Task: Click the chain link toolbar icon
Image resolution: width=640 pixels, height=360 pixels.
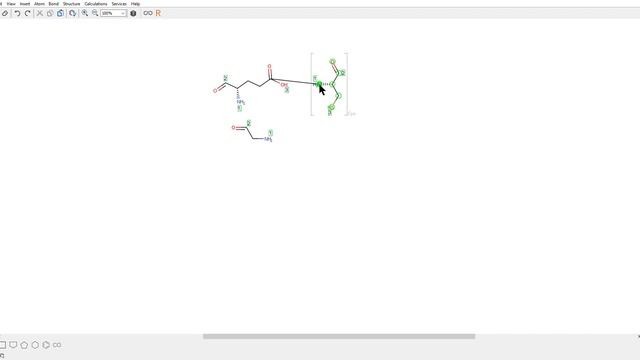Action: [x=148, y=13]
